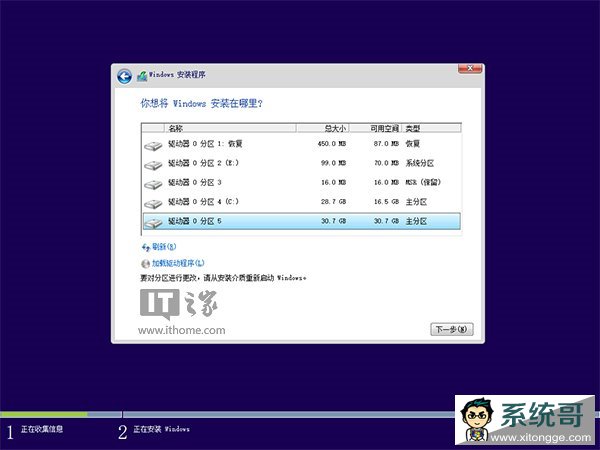Click the Windows Setup program icon
The height and width of the screenshot is (450, 600).
pos(142,76)
